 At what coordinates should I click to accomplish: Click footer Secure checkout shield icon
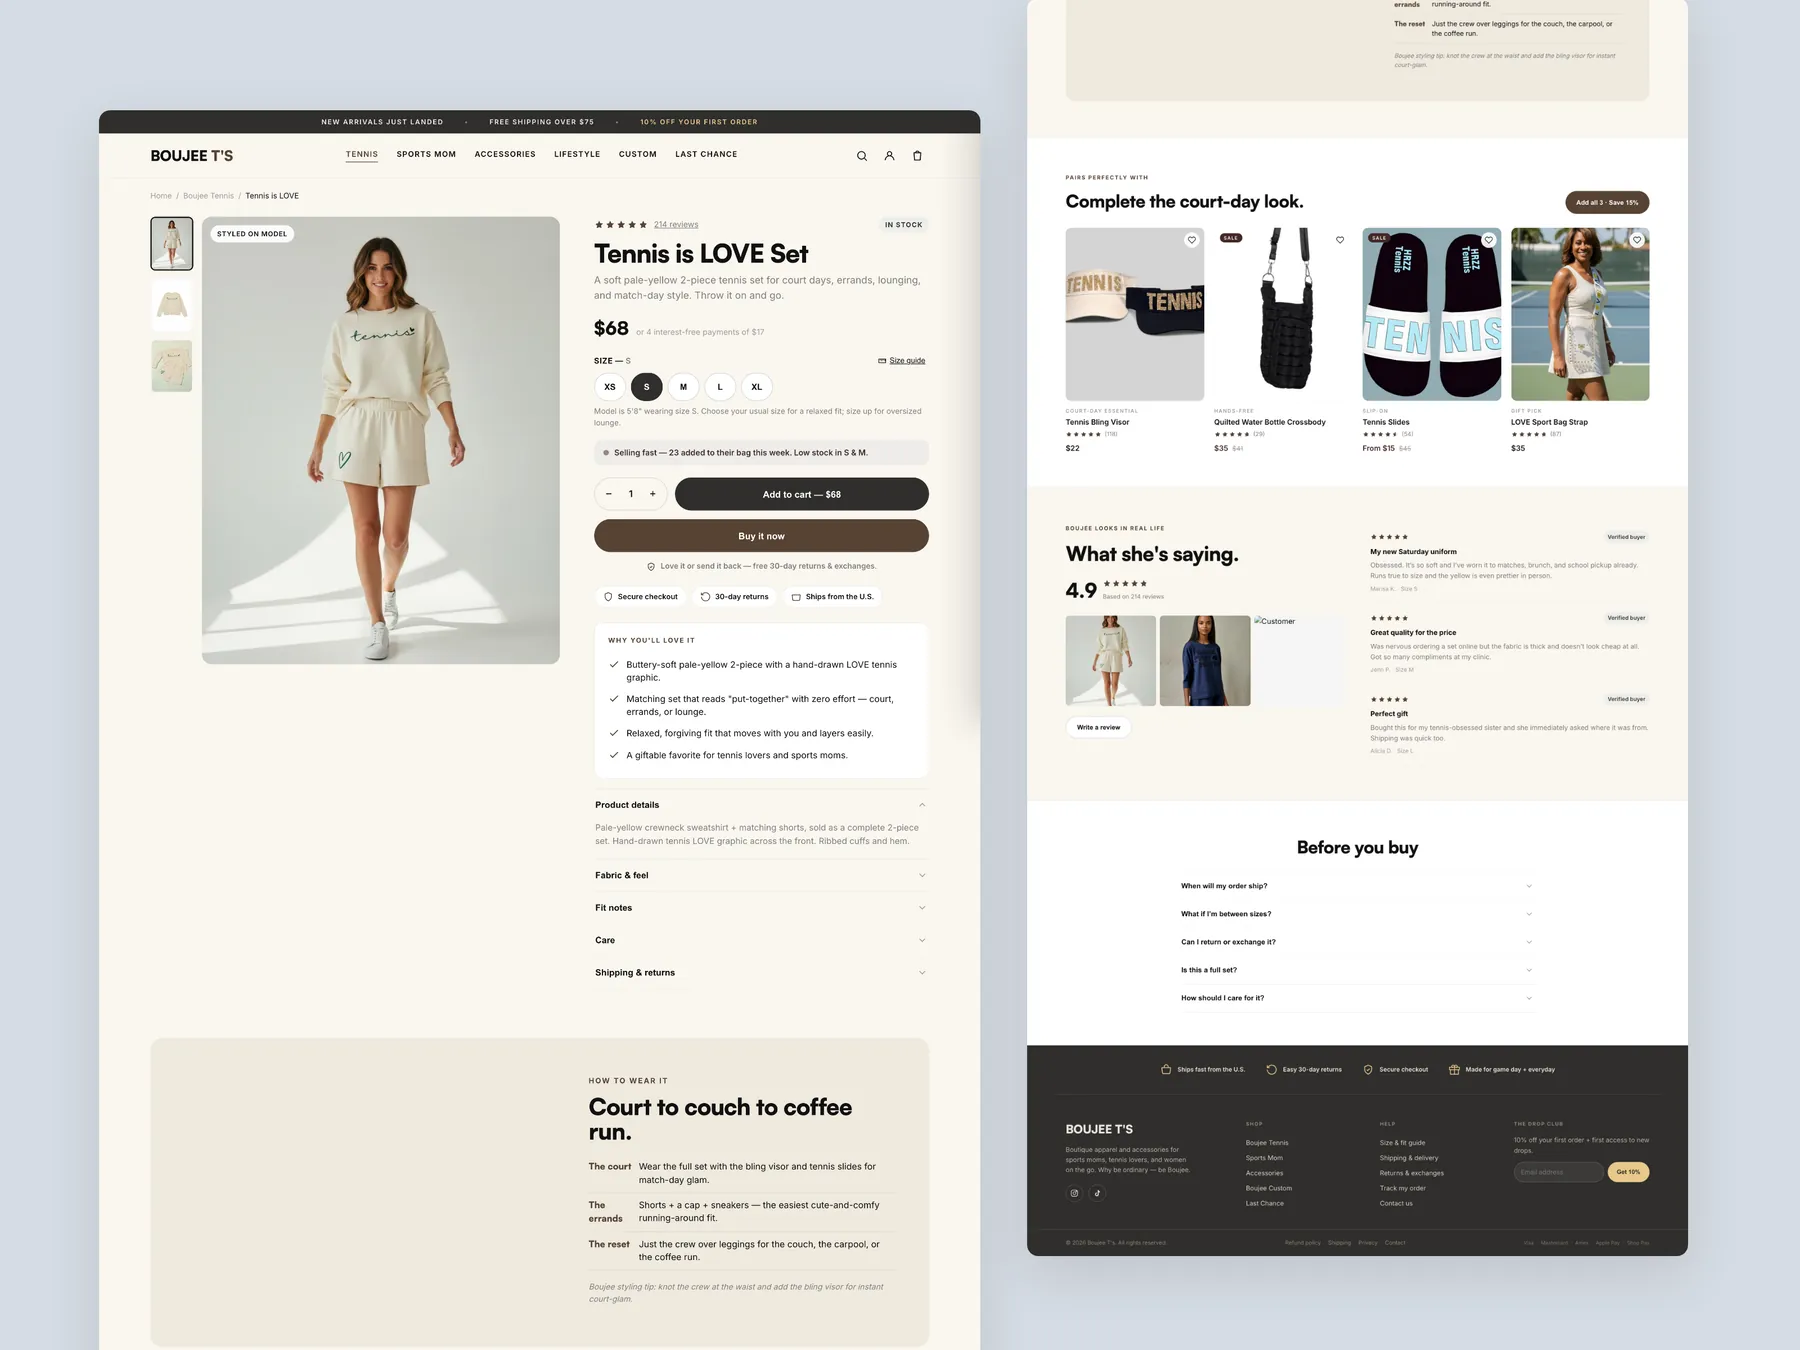[1368, 1070]
